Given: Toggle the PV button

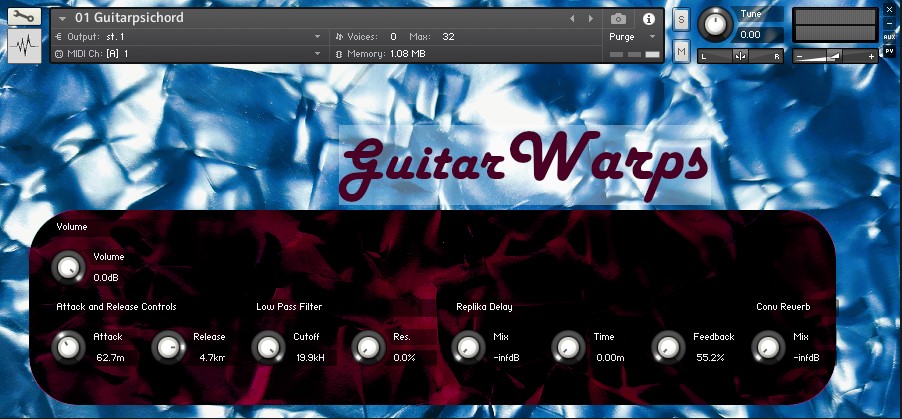Looking at the screenshot, I should (889, 51).
